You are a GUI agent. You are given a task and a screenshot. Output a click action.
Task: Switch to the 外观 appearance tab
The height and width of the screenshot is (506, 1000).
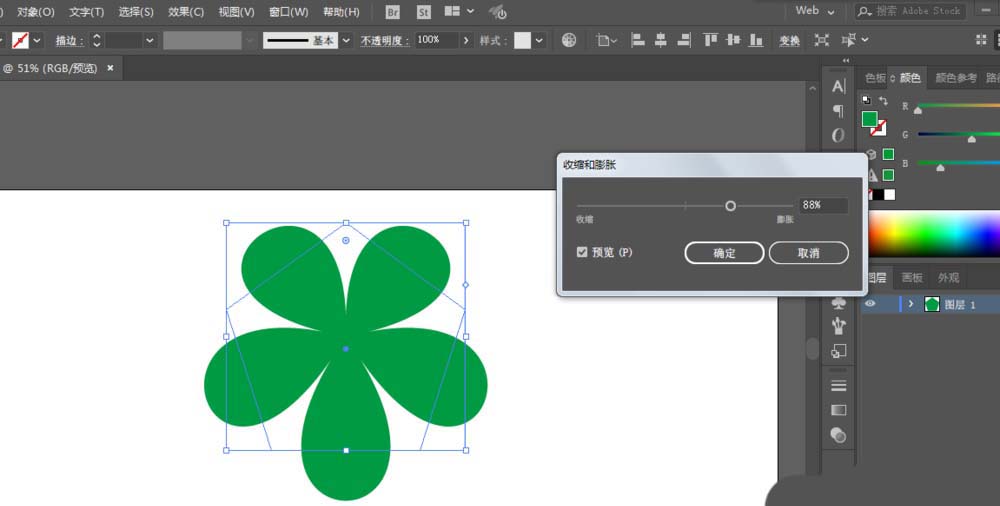pyautogui.click(x=948, y=278)
